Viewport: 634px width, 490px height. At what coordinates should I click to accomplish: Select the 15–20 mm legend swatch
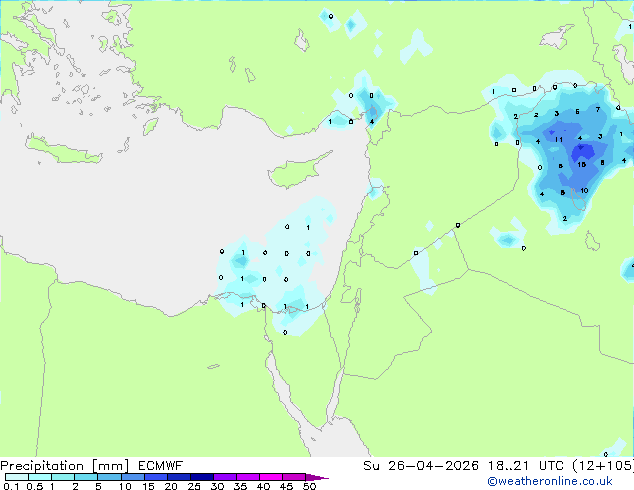(x=156, y=477)
